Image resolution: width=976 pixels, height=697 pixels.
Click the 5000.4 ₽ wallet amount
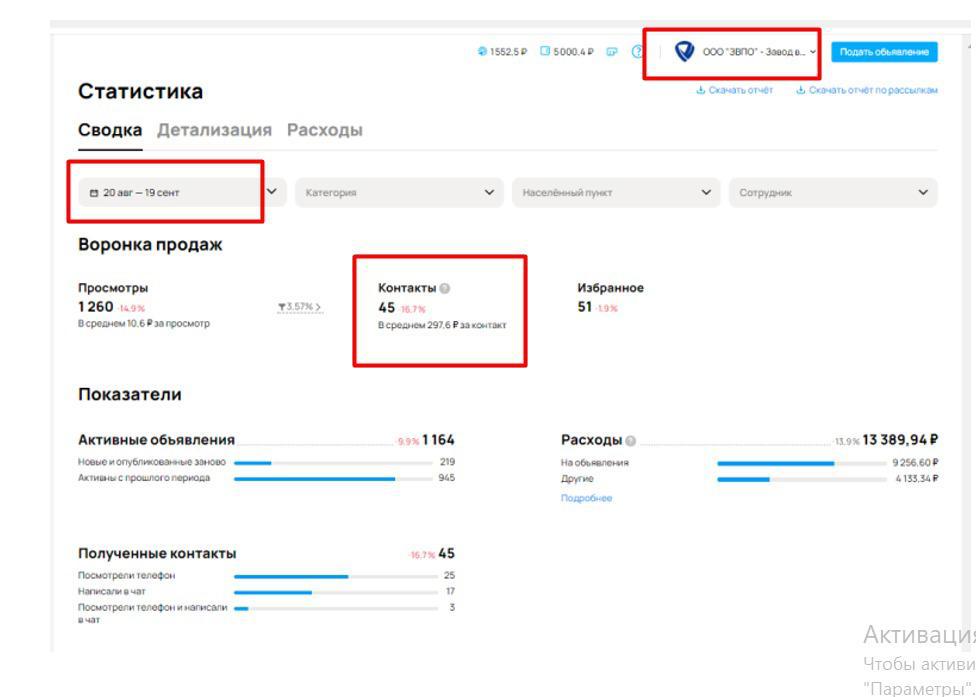(573, 52)
